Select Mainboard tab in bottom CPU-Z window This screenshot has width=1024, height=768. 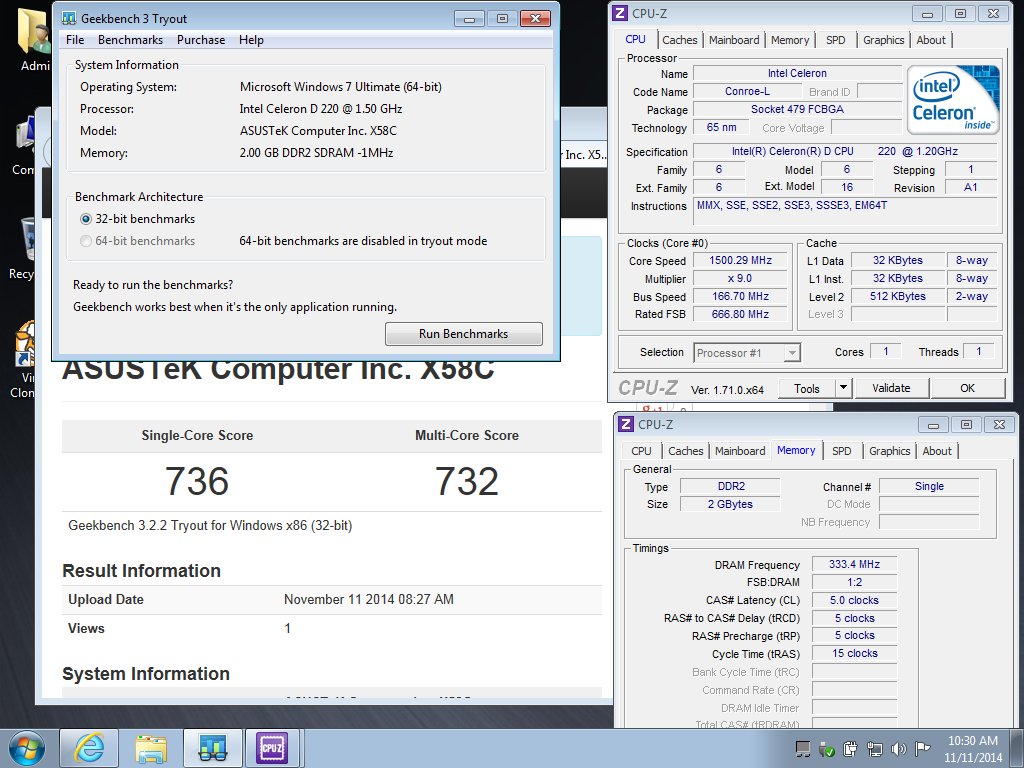pyautogui.click(x=740, y=451)
